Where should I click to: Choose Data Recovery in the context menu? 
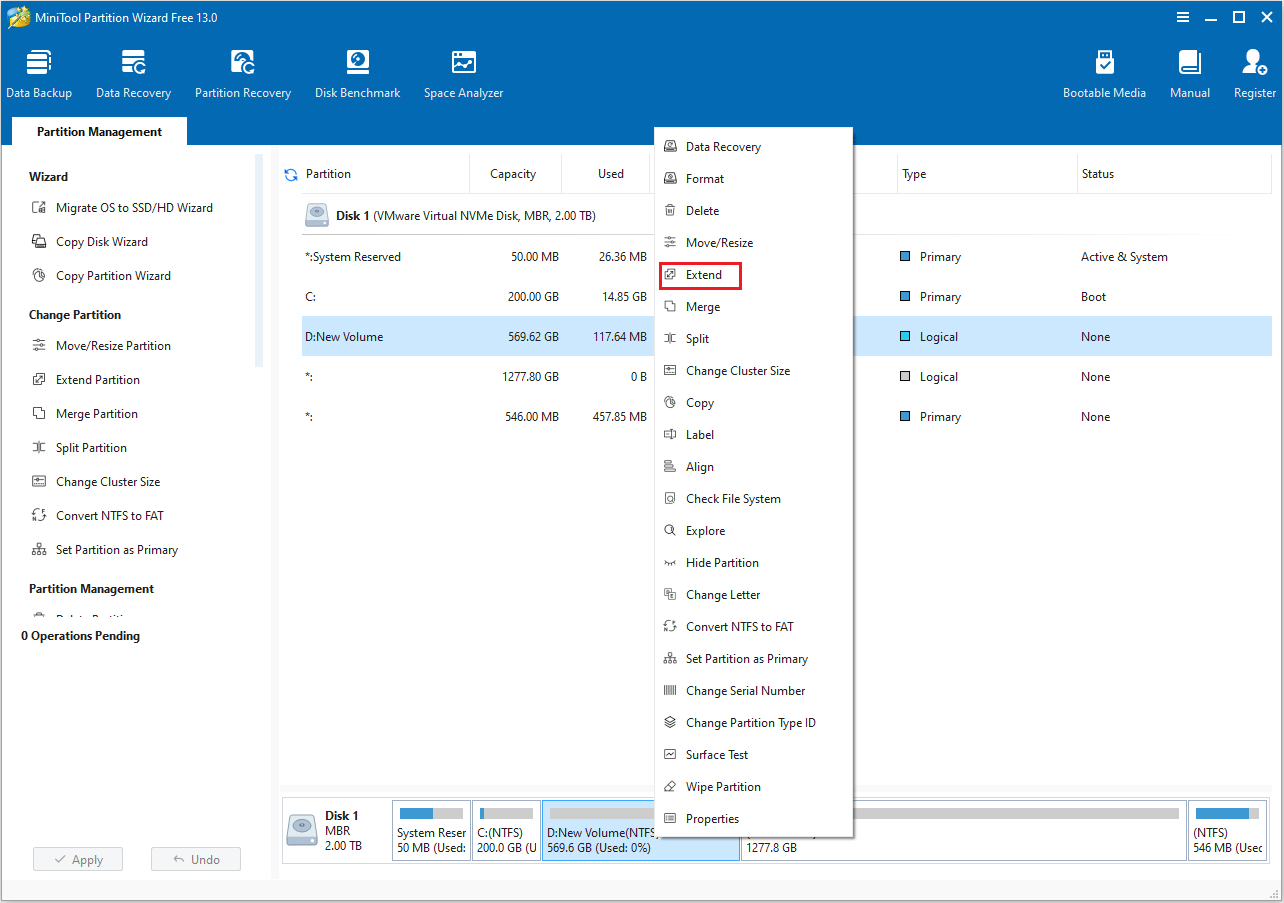(x=753, y=147)
